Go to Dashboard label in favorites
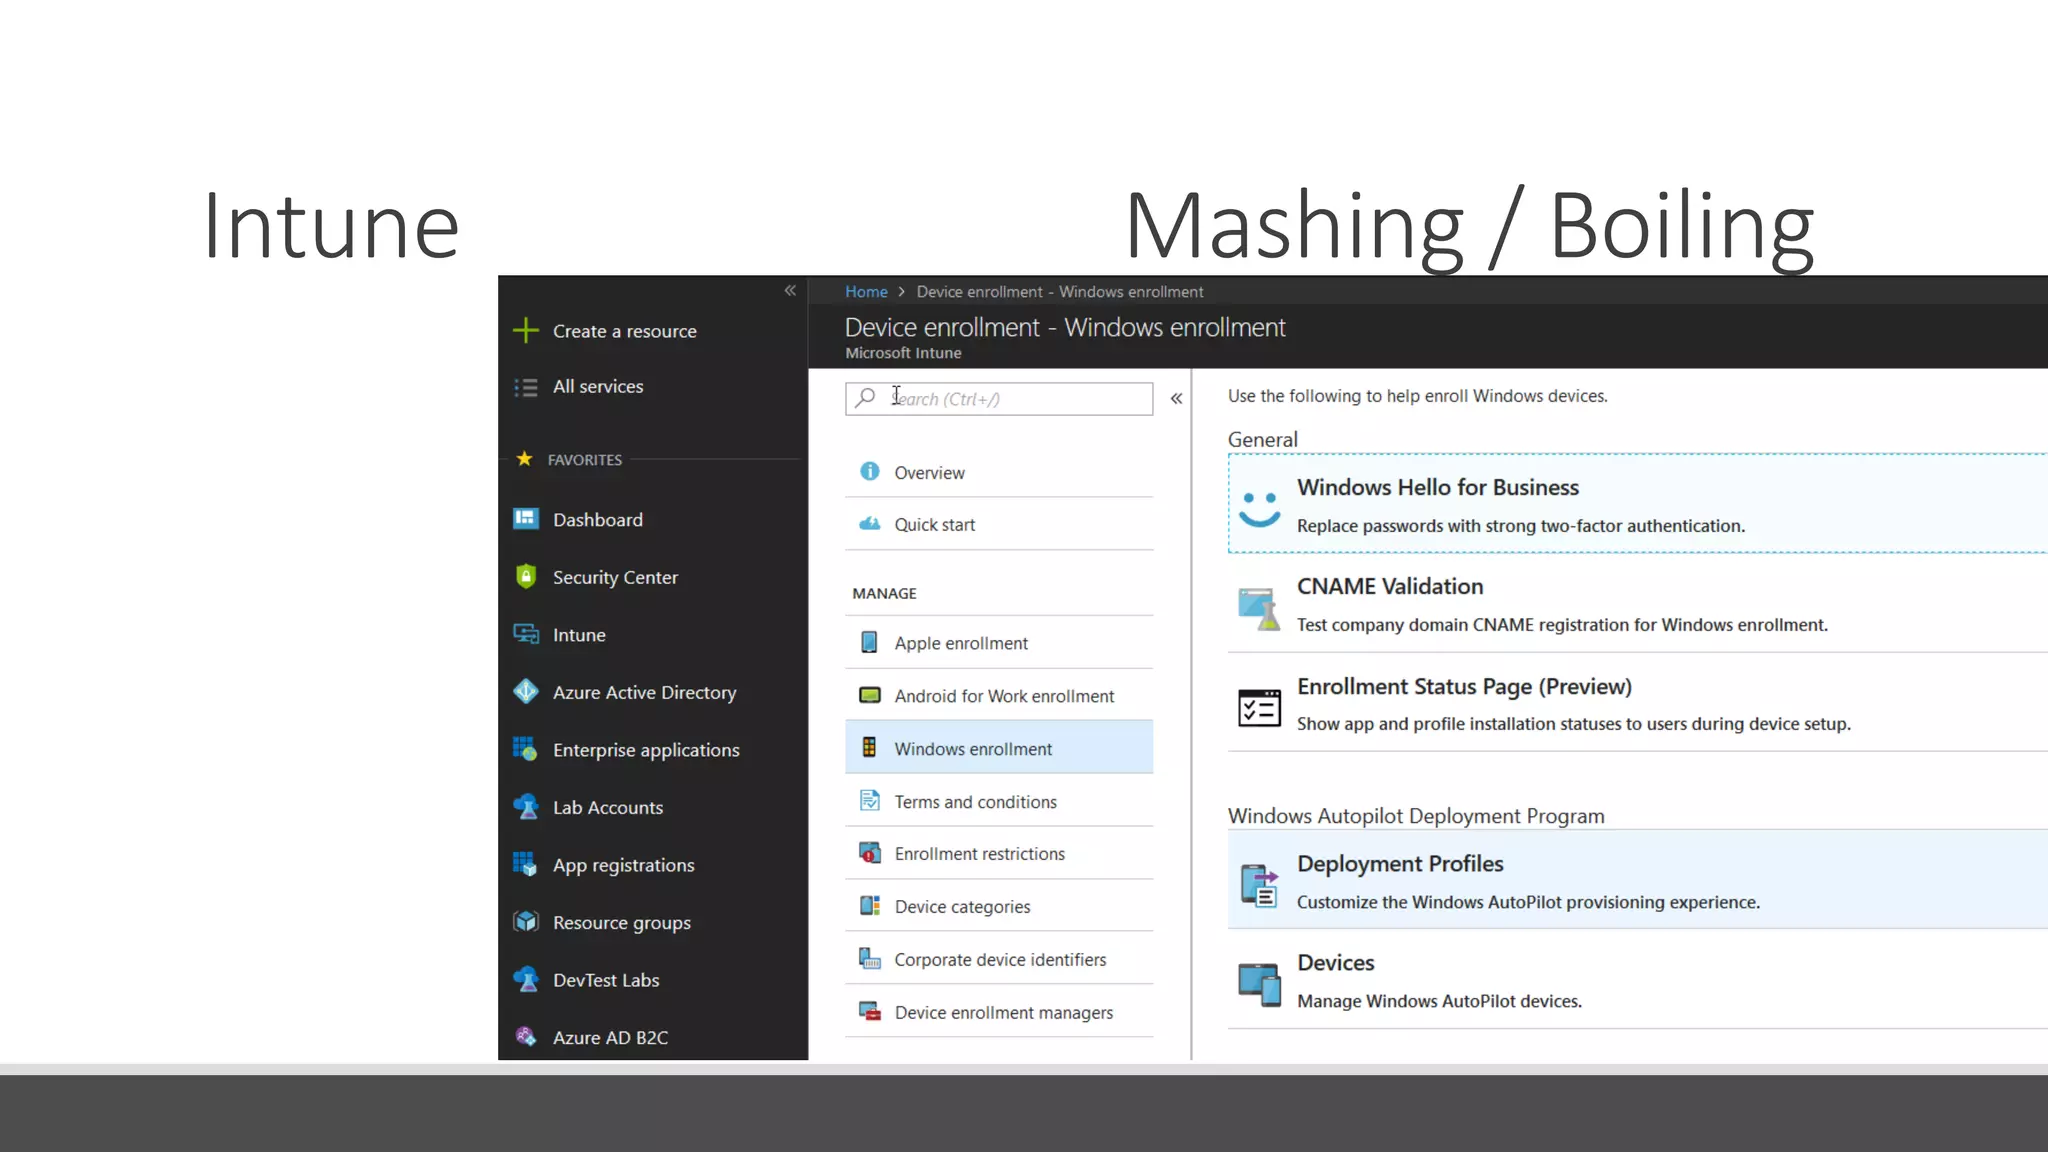Viewport: 2048px width, 1152px height. tap(598, 520)
